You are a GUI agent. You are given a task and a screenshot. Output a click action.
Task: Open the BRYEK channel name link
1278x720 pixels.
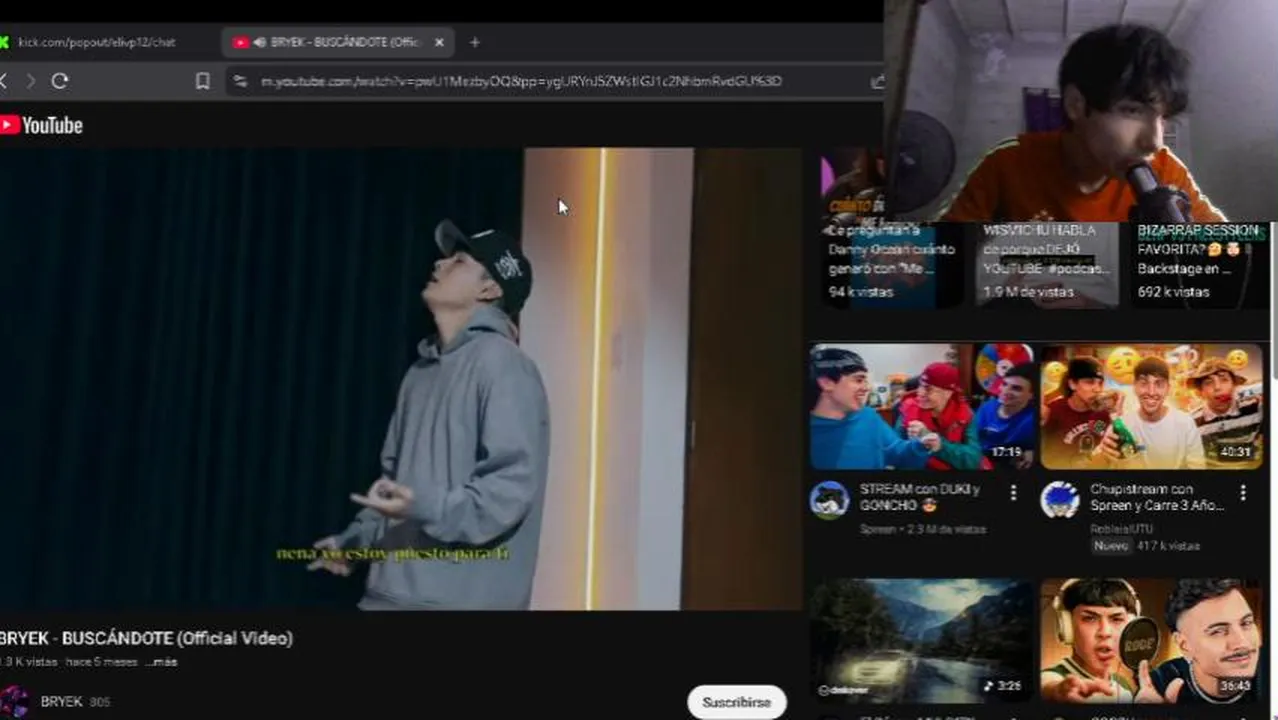pos(61,702)
